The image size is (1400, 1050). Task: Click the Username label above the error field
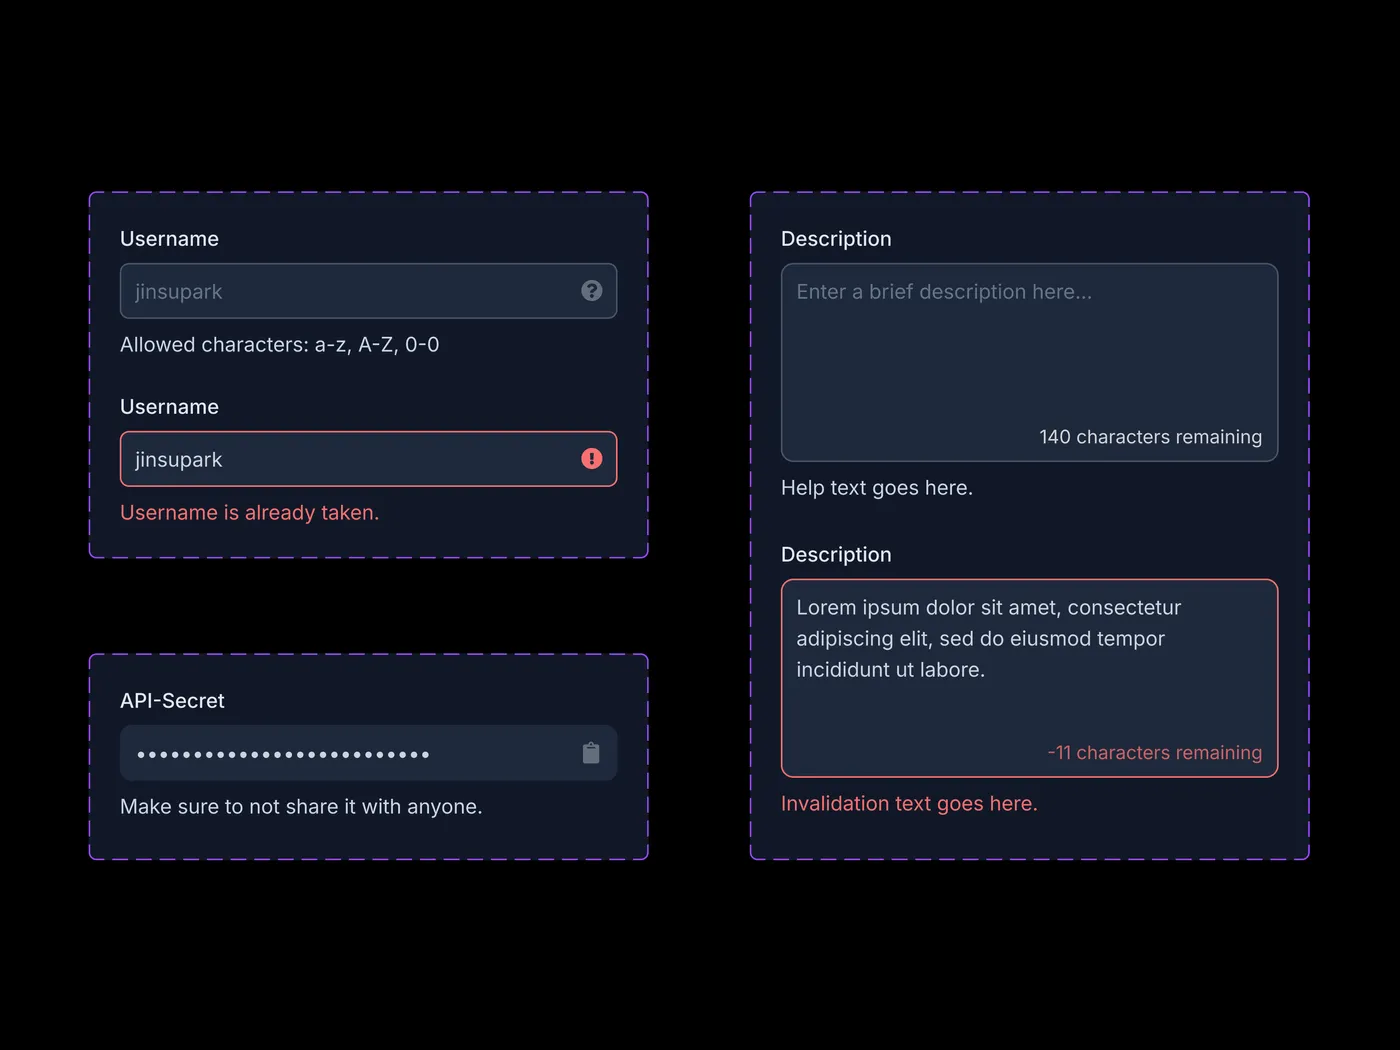point(169,407)
